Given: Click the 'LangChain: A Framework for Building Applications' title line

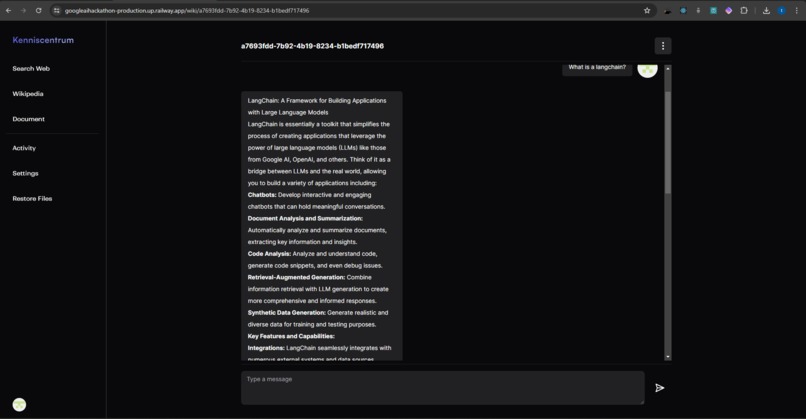Looking at the screenshot, I should point(317,101).
